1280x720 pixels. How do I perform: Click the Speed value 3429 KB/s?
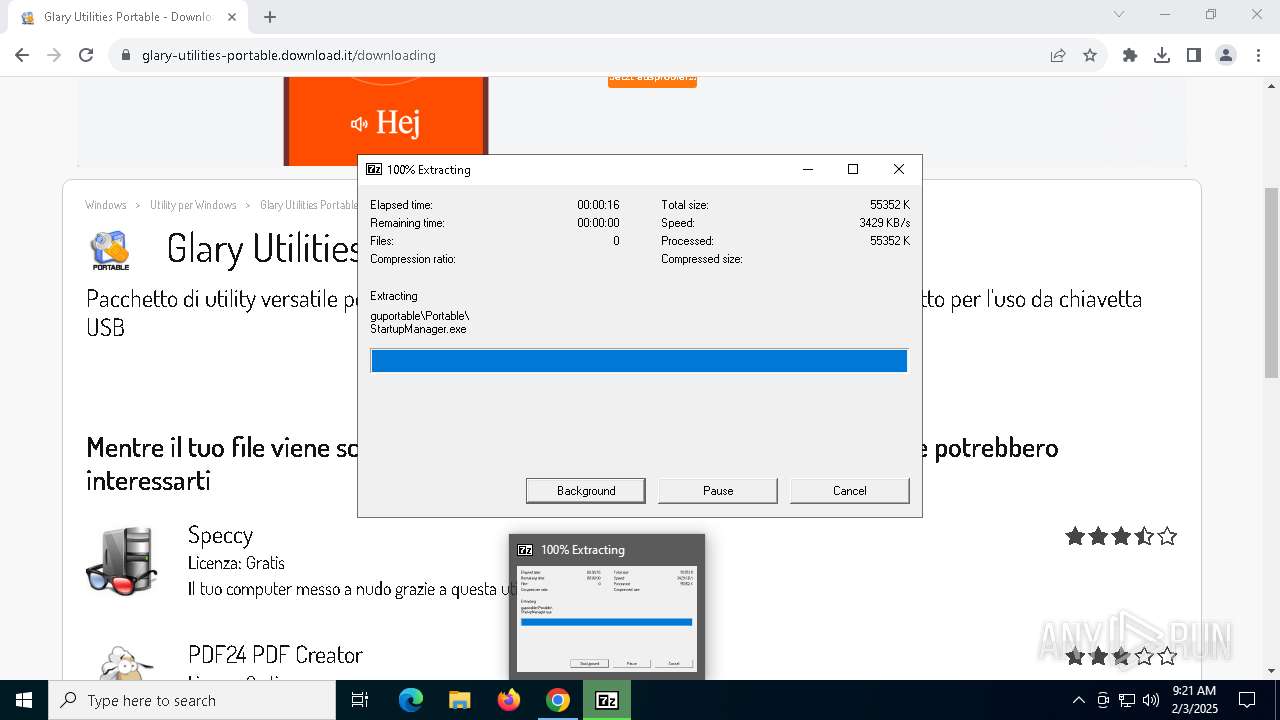pyautogui.click(x=884, y=223)
